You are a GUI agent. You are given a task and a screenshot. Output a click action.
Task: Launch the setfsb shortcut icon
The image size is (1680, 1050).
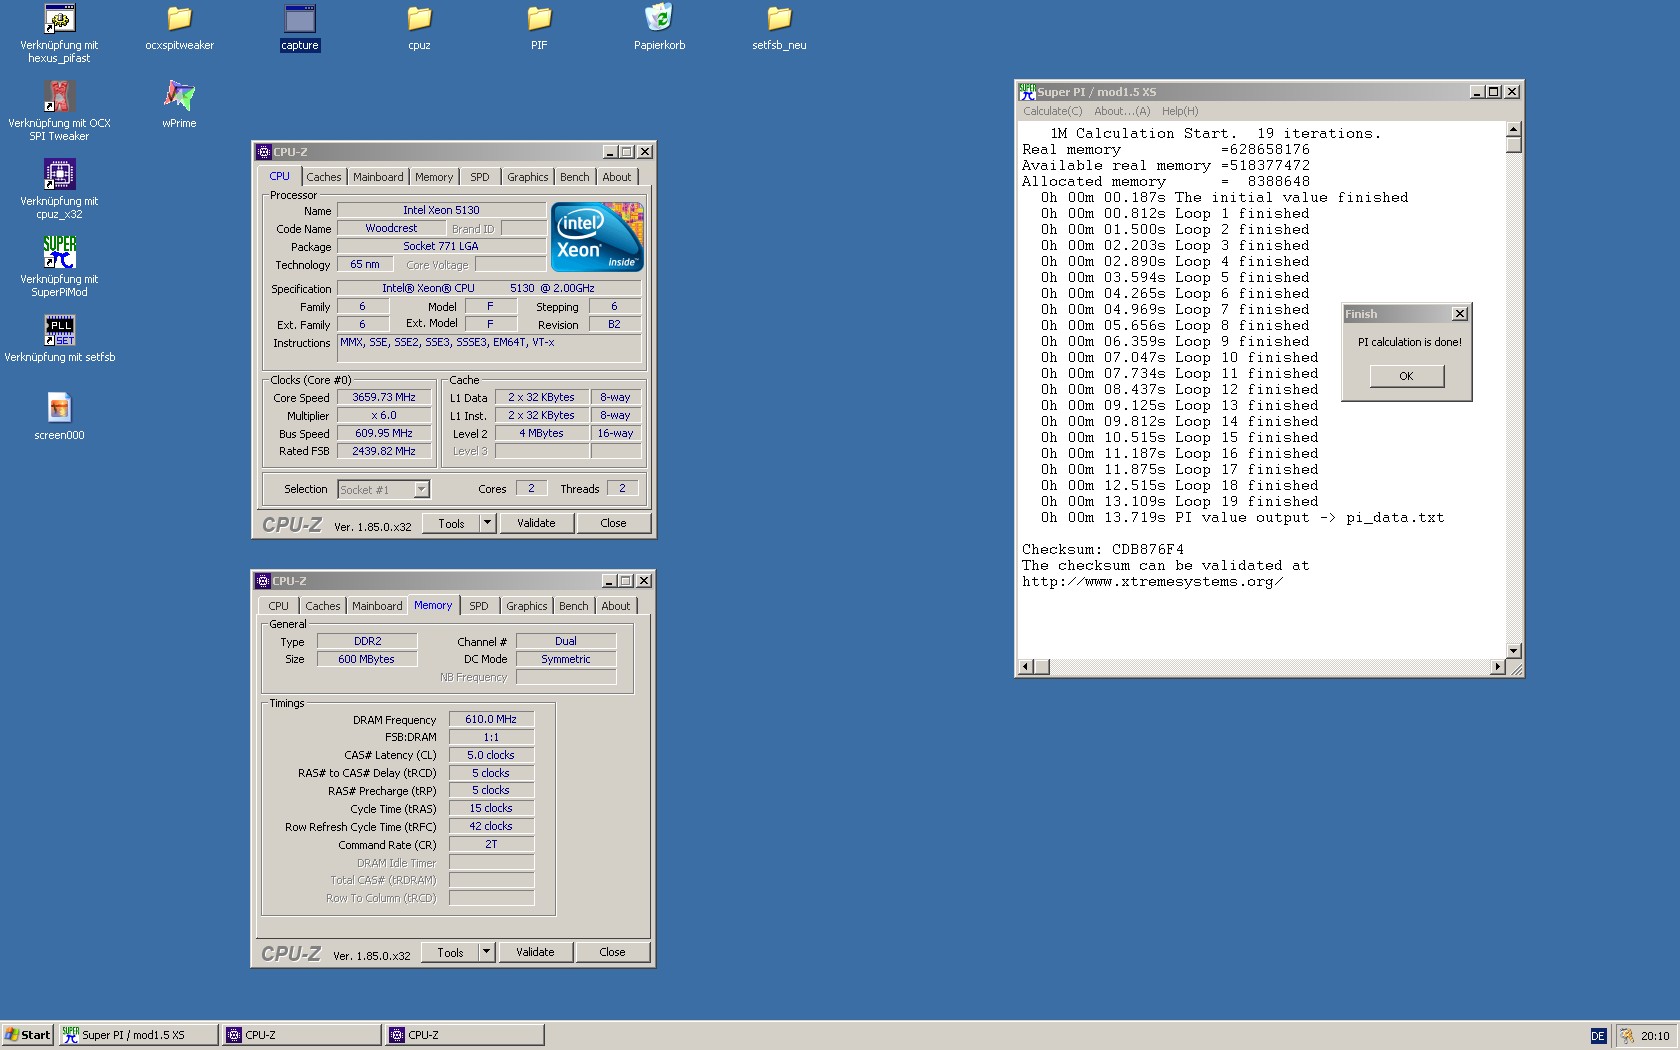(x=59, y=330)
